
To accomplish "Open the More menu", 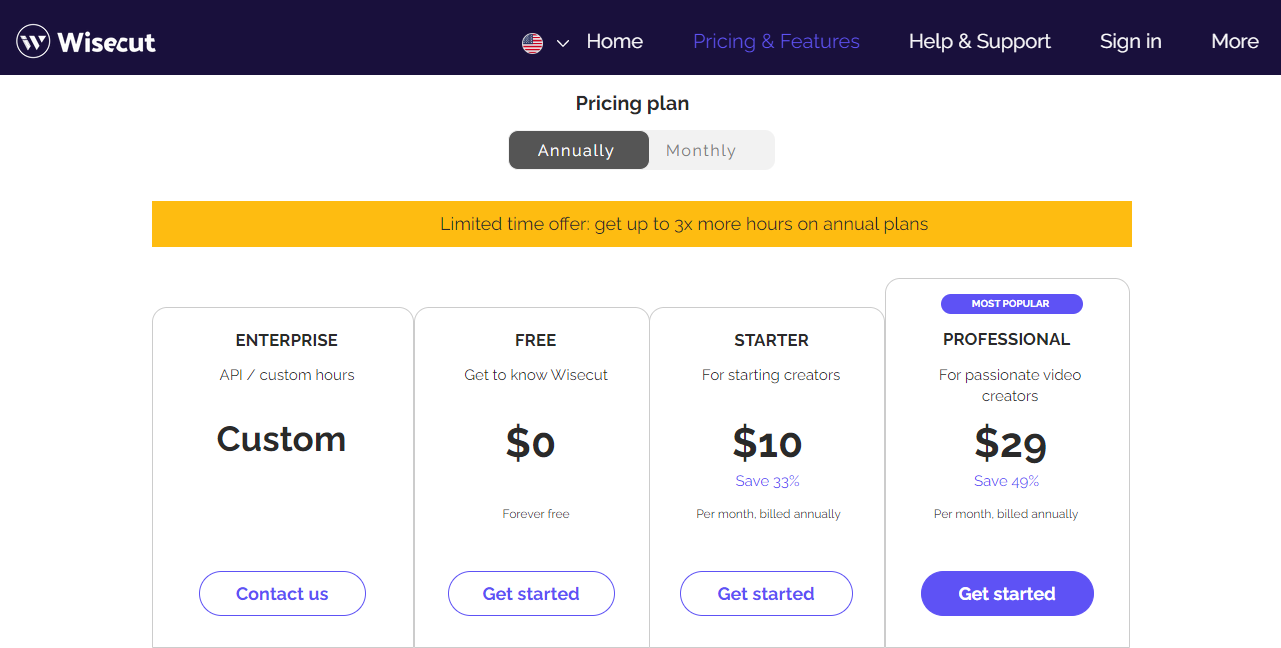I will tap(1234, 41).
